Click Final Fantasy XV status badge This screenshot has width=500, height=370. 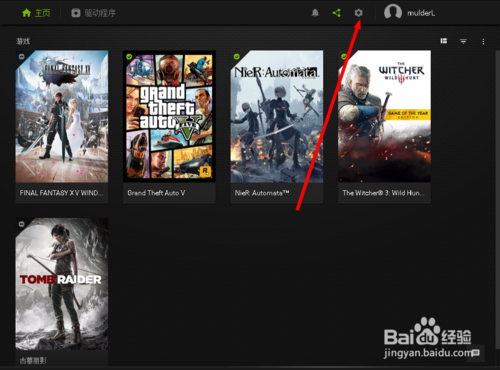[x=22, y=56]
